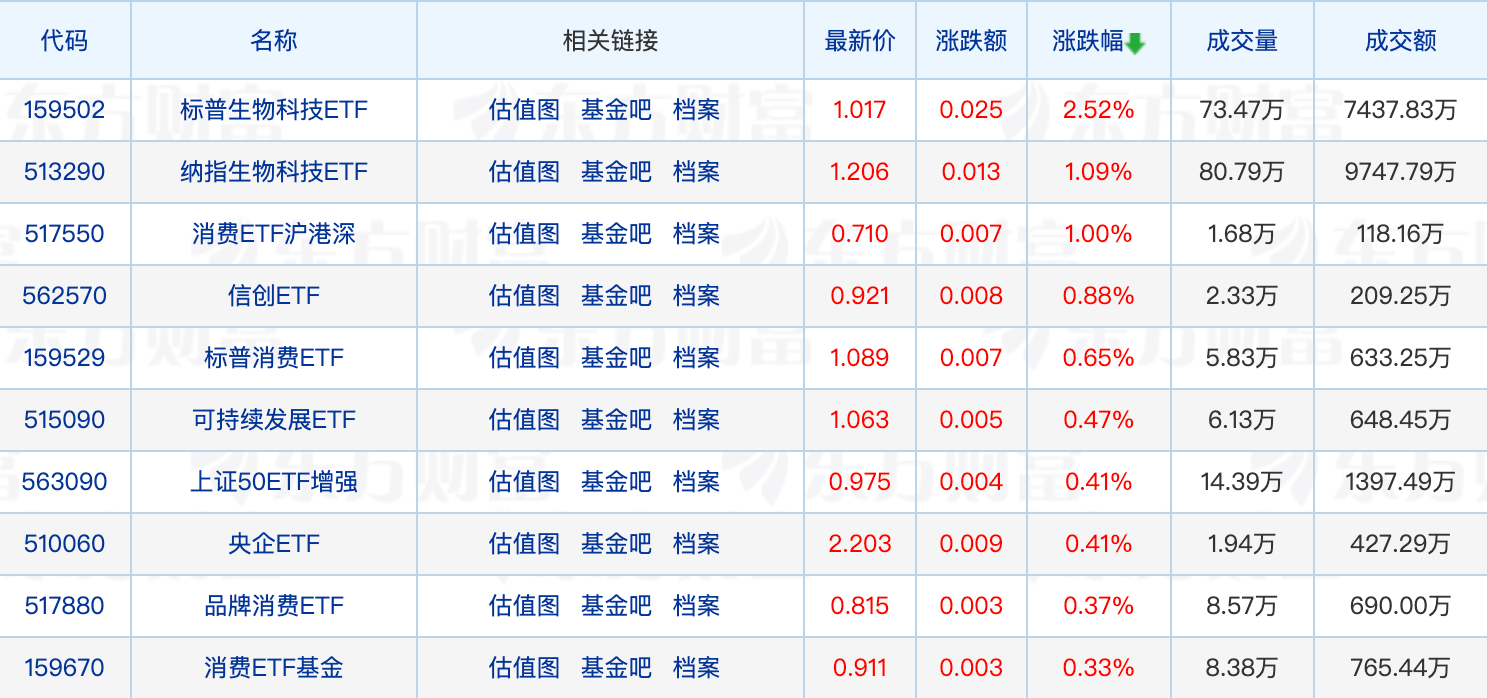Viewport: 1488px width, 698px height.
Task: Sort by 最新价 column header
Action: [860, 41]
